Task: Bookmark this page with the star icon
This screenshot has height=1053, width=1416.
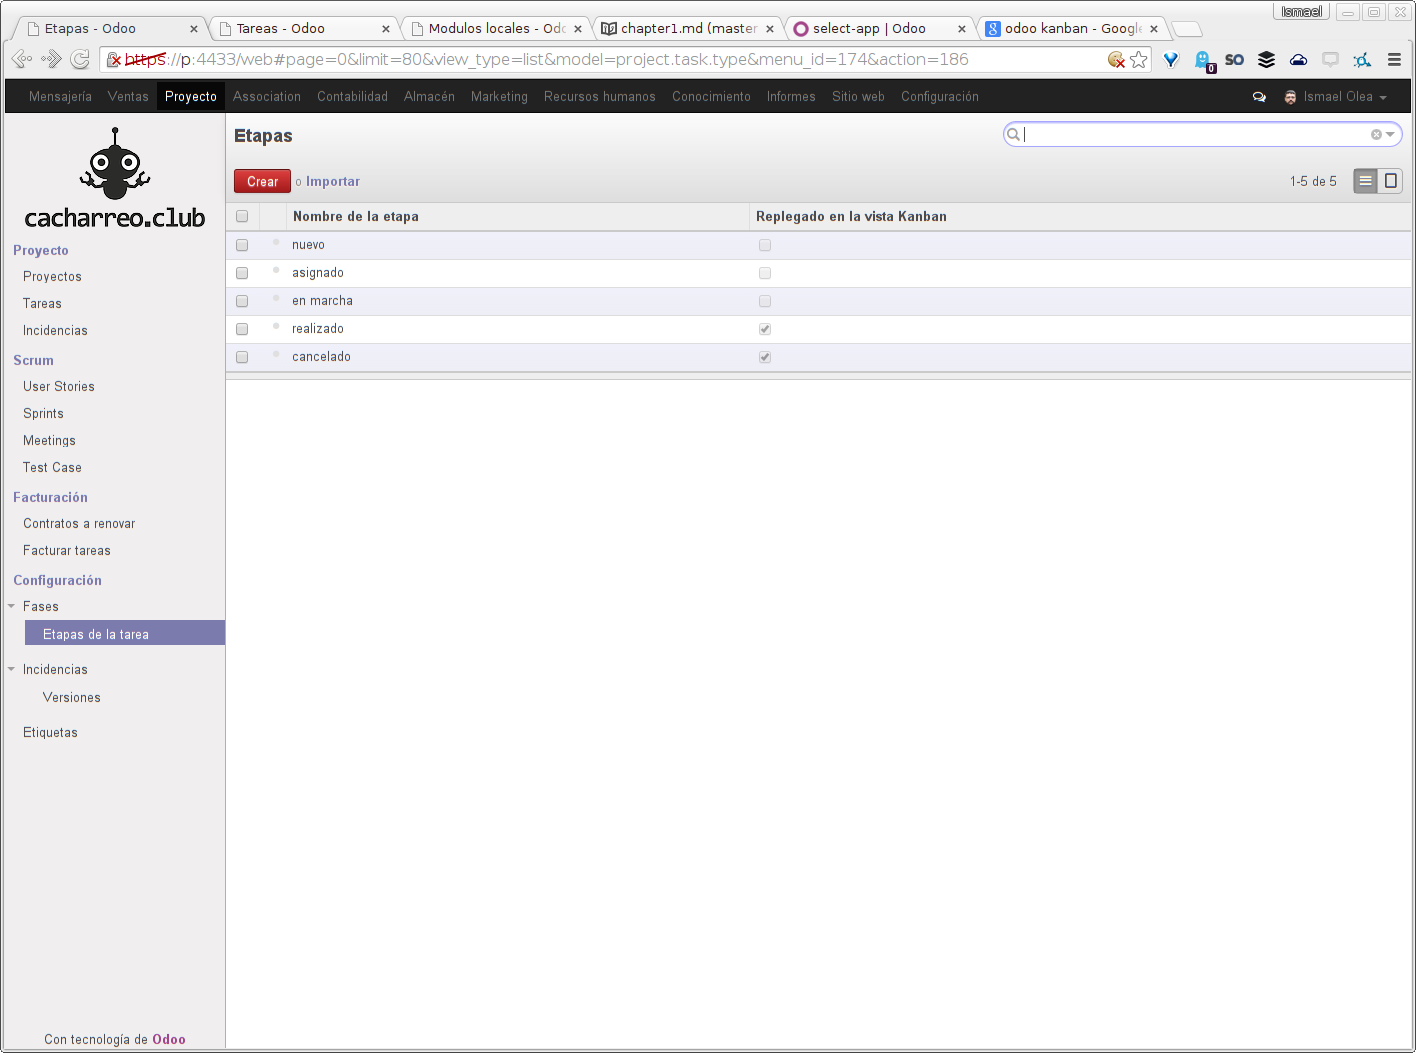Action: pos(1139,60)
